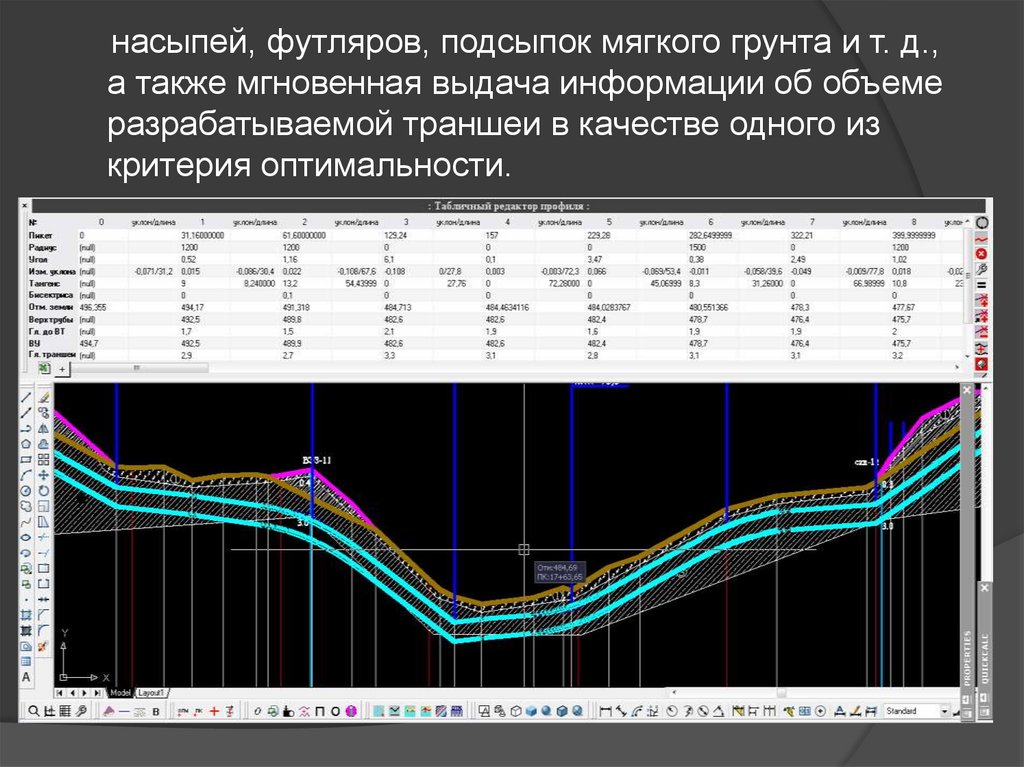The width and height of the screenshot is (1024, 767).
Task: Click the blue 3D box visual style icon
Action: click(531, 711)
